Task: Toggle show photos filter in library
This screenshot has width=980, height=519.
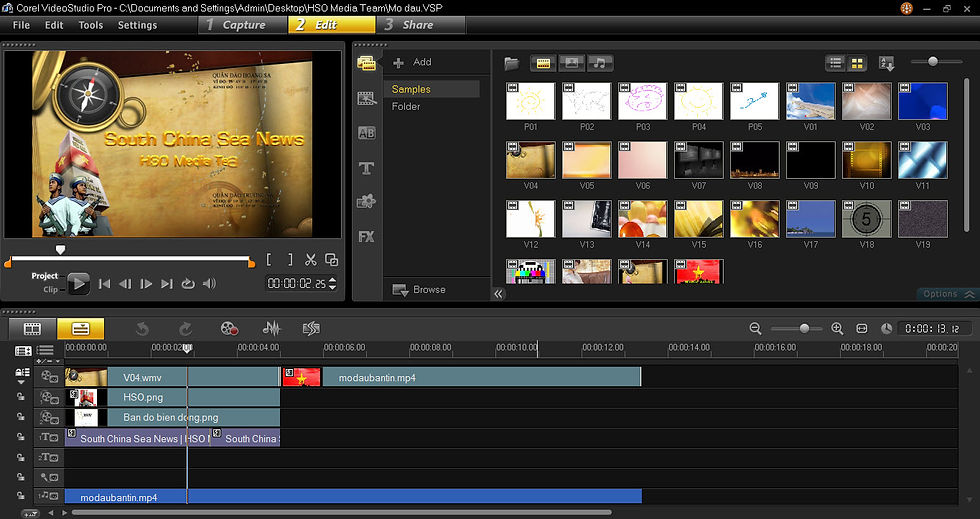Action: click(x=571, y=63)
